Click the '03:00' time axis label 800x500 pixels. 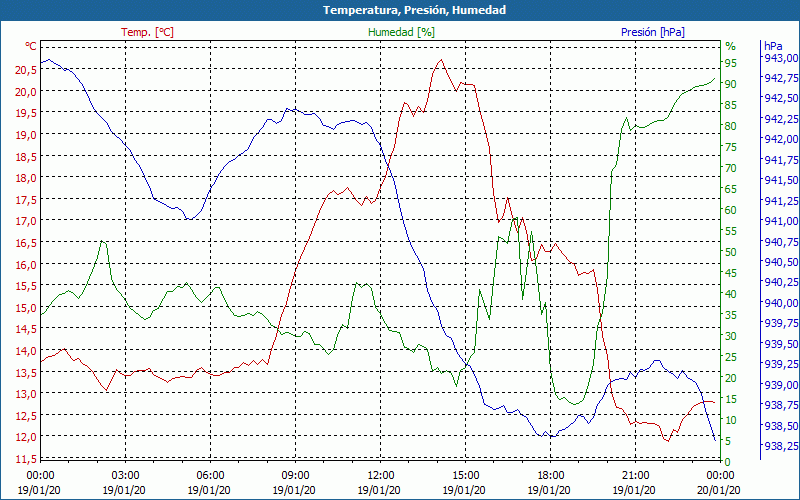tap(125, 475)
